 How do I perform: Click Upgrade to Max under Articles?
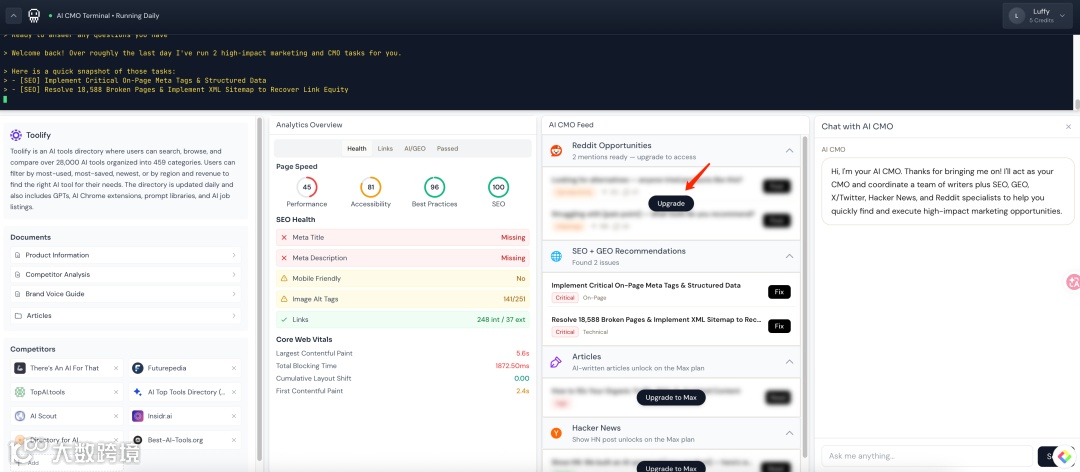671,398
